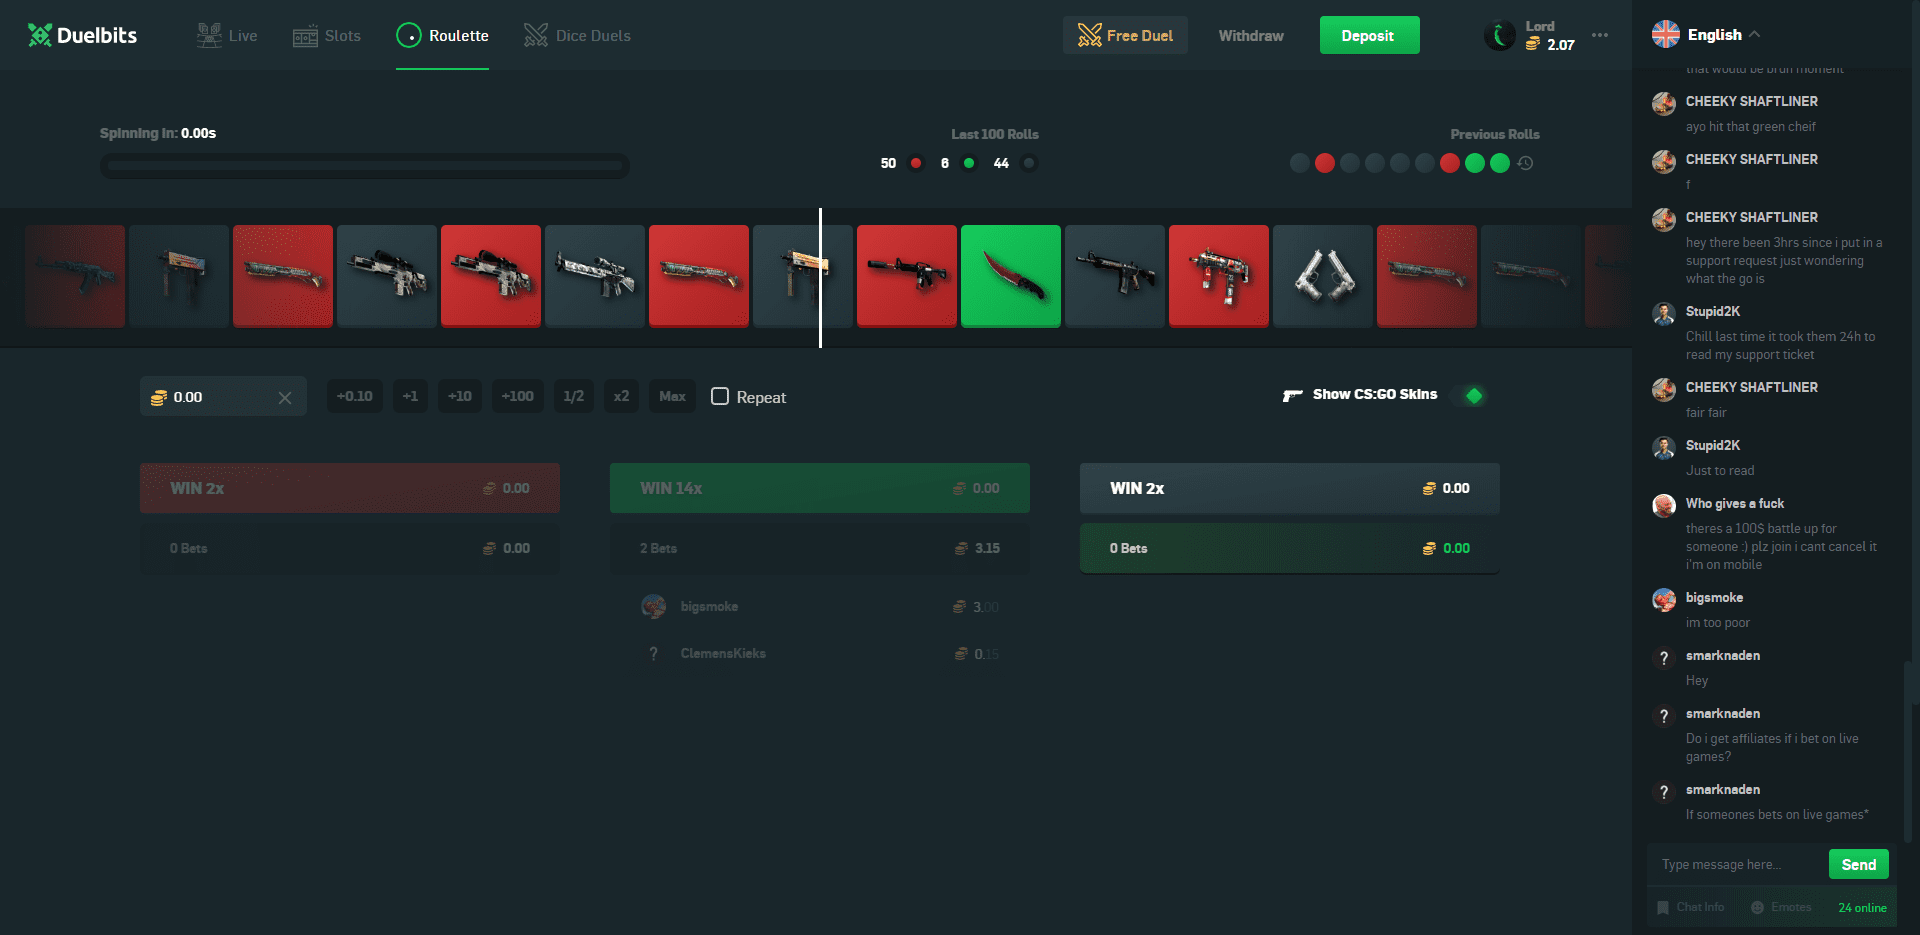This screenshot has height=935, width=1920.
Task: Click the green knife roulette tile
Action: 1011,276
